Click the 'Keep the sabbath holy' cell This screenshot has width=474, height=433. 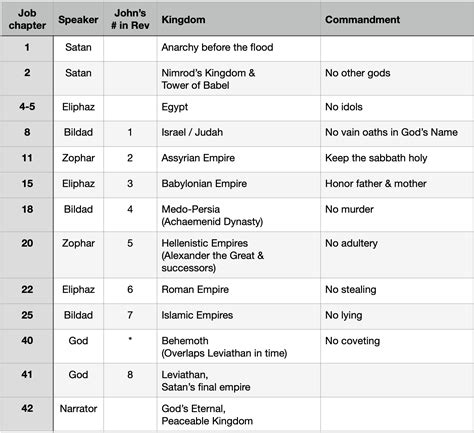(397, 159)
